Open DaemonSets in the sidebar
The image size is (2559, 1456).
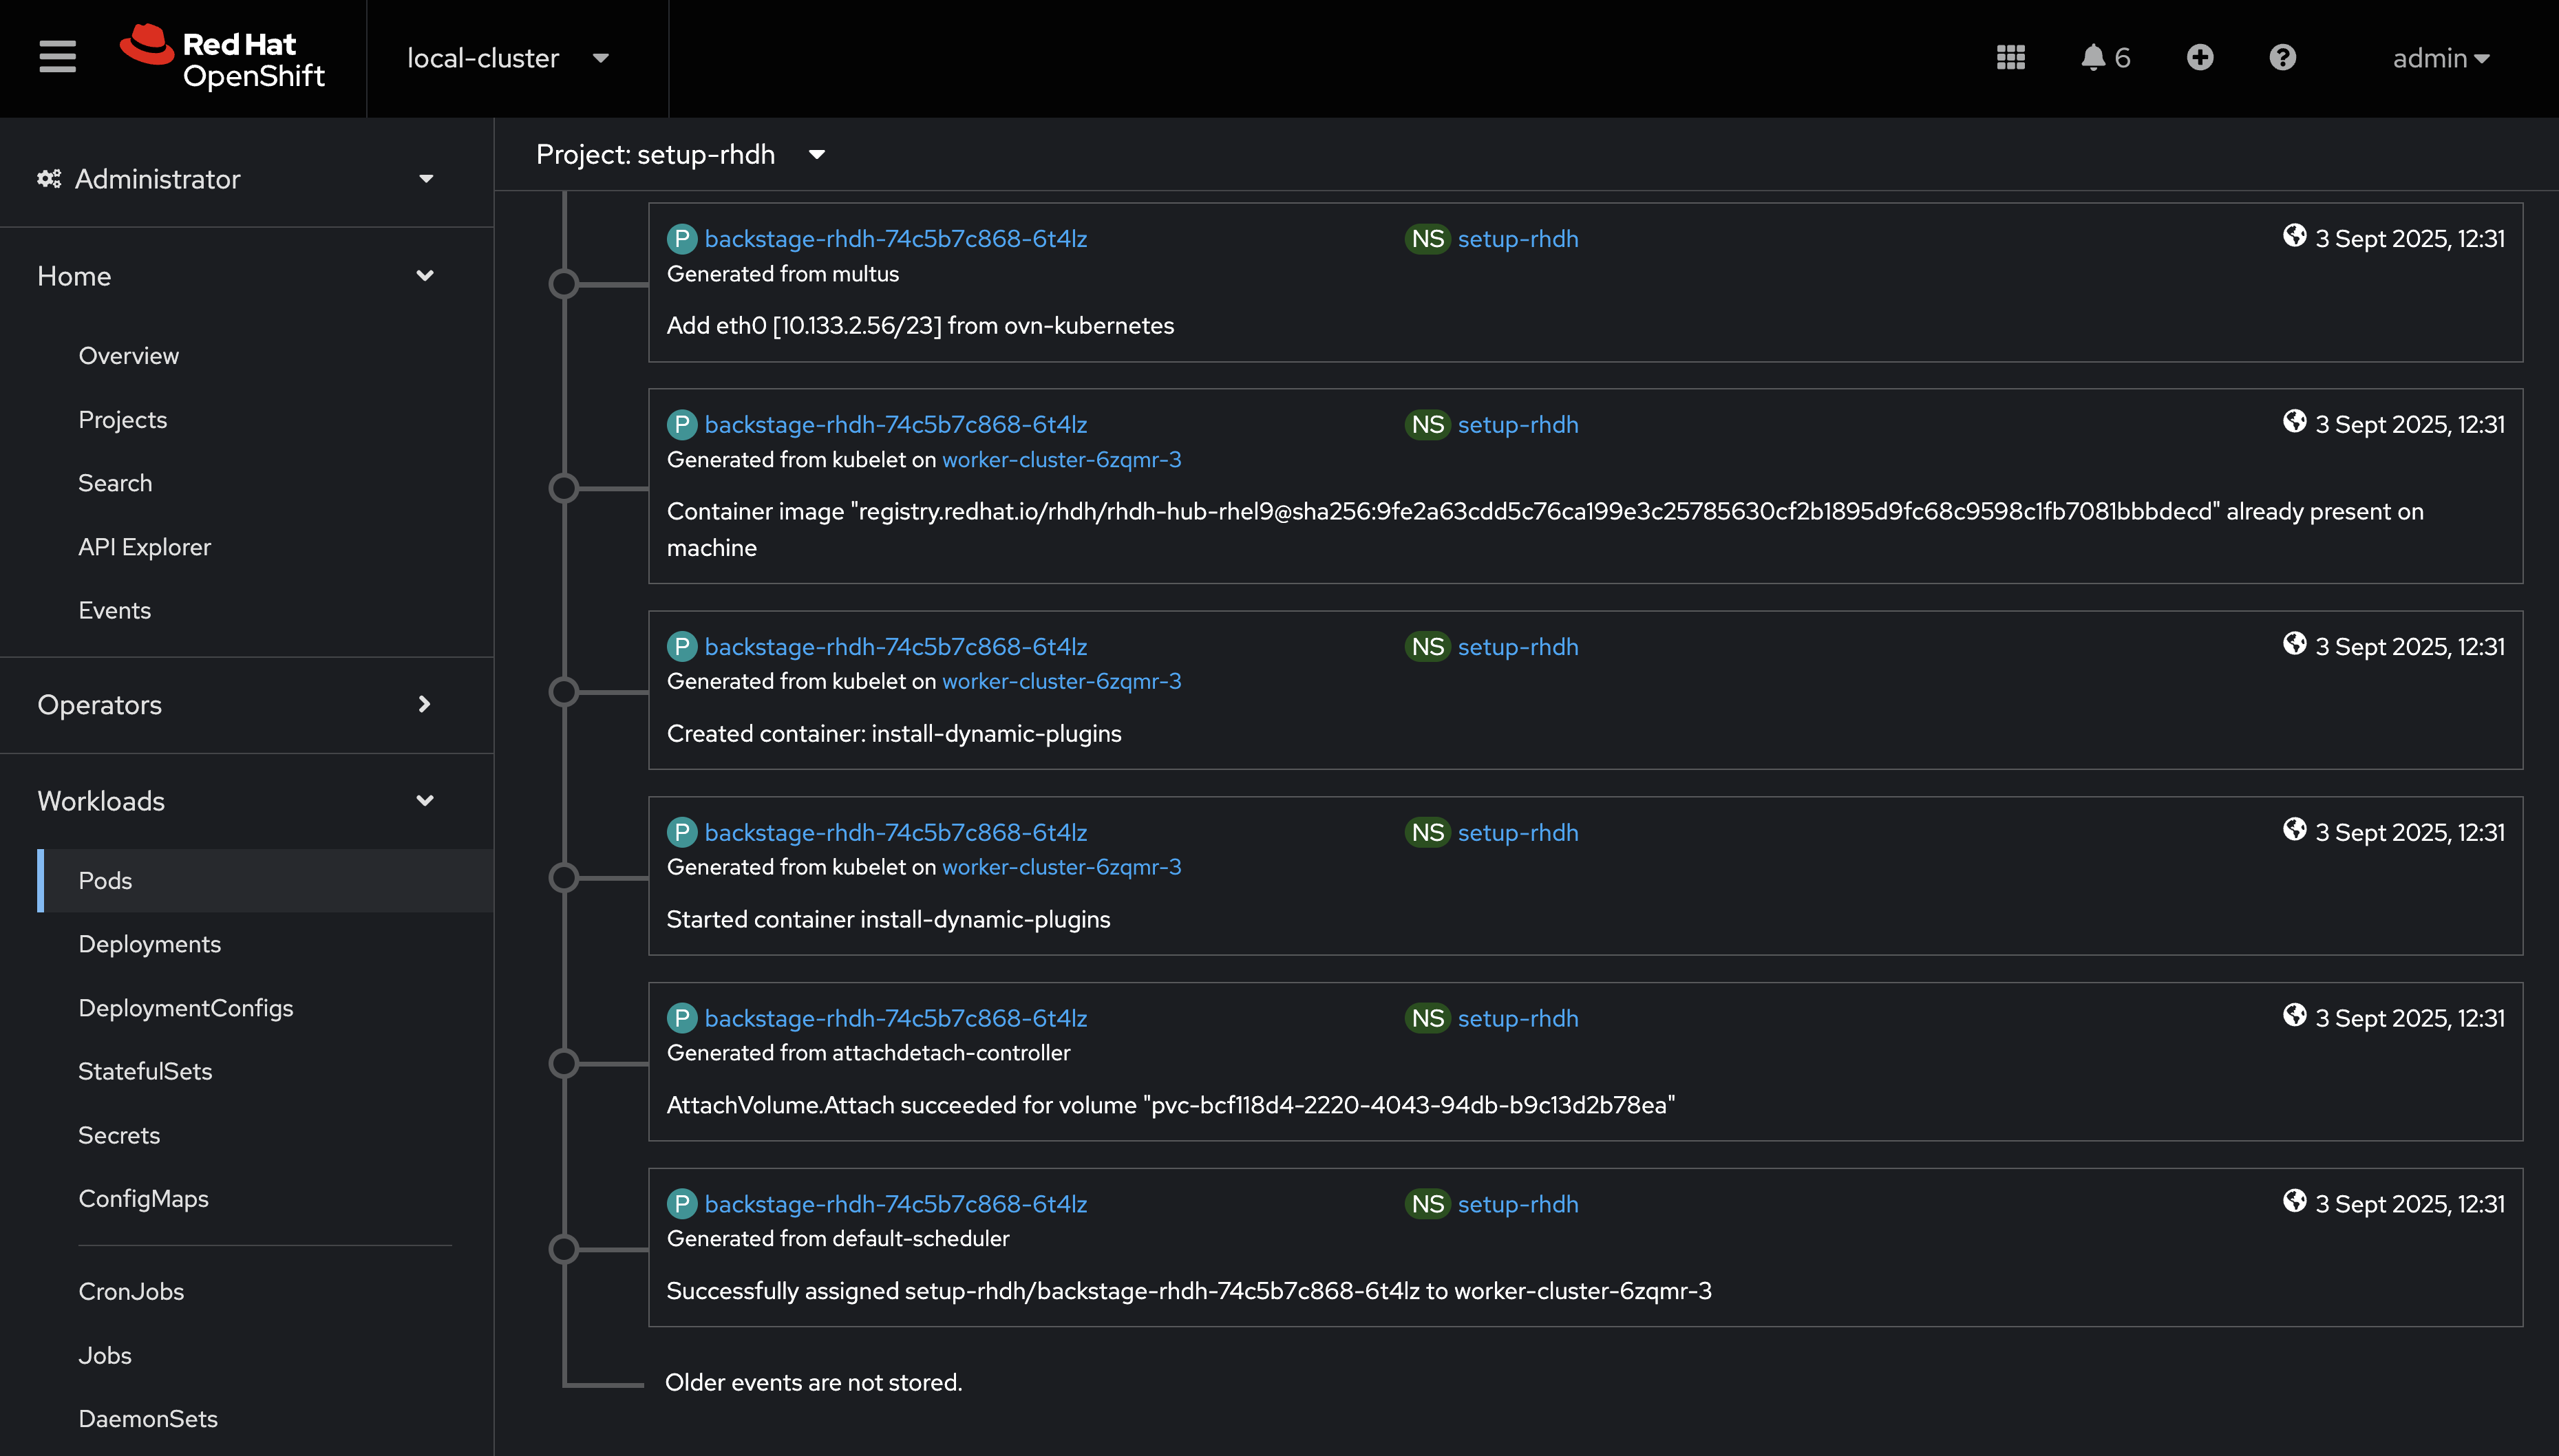coord(148,1419)
